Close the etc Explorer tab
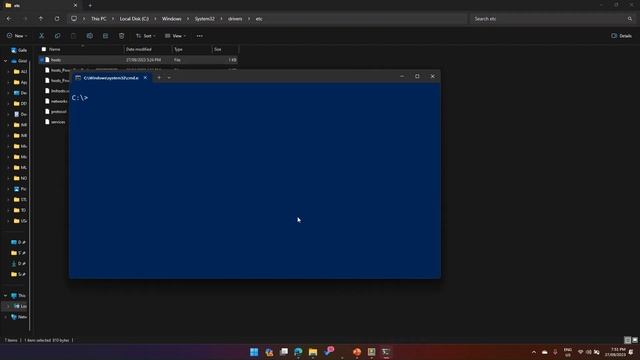The height and width of the screenshot is (360, 640). (x=75, y=5)
